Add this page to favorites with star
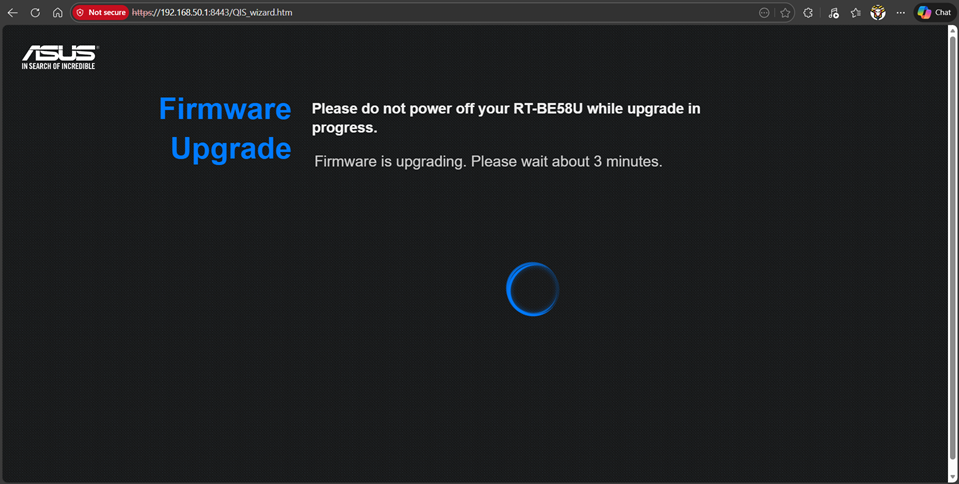 point(786,13)
